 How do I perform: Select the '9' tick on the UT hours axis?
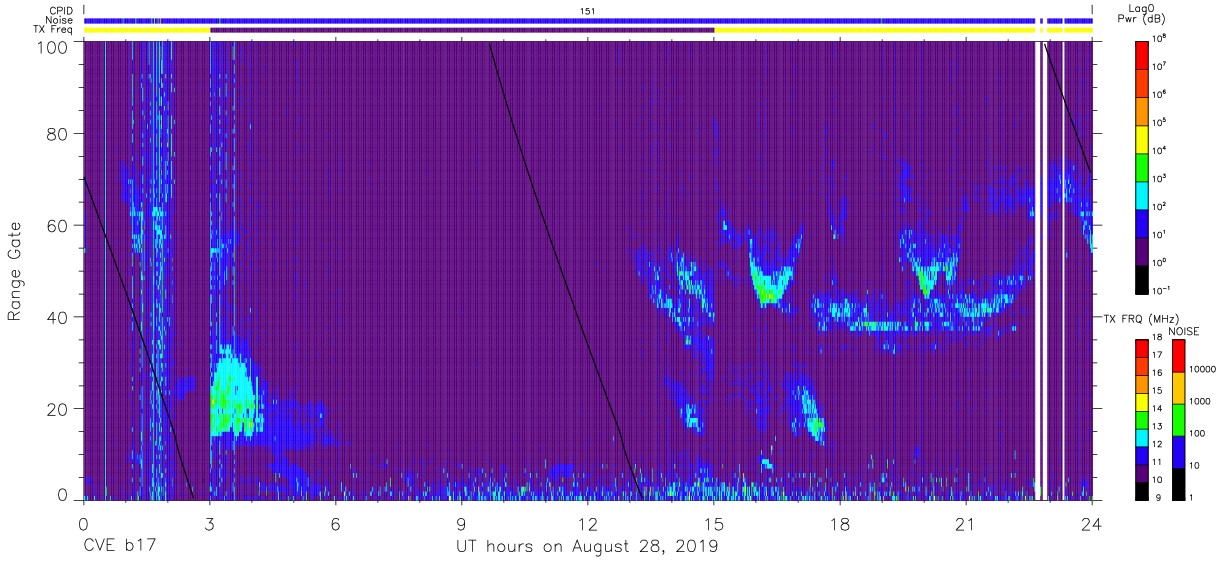[x=461, y=523]
